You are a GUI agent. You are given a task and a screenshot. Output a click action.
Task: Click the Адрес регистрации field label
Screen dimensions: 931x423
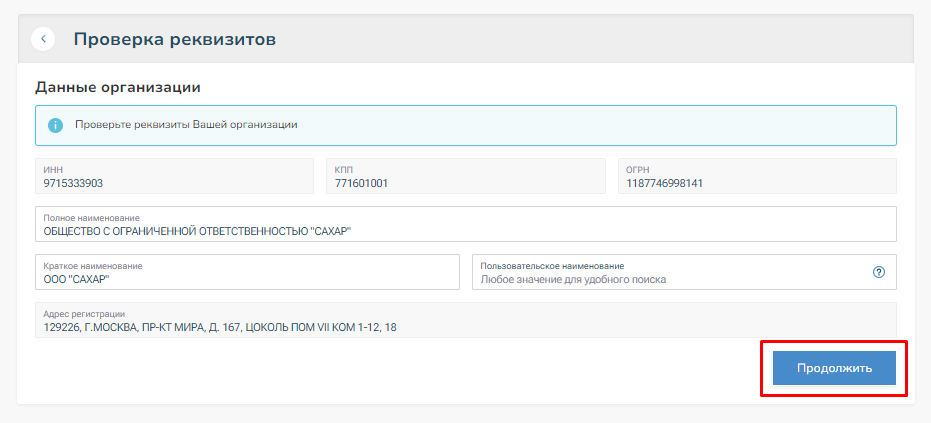[x=84, y=314]
